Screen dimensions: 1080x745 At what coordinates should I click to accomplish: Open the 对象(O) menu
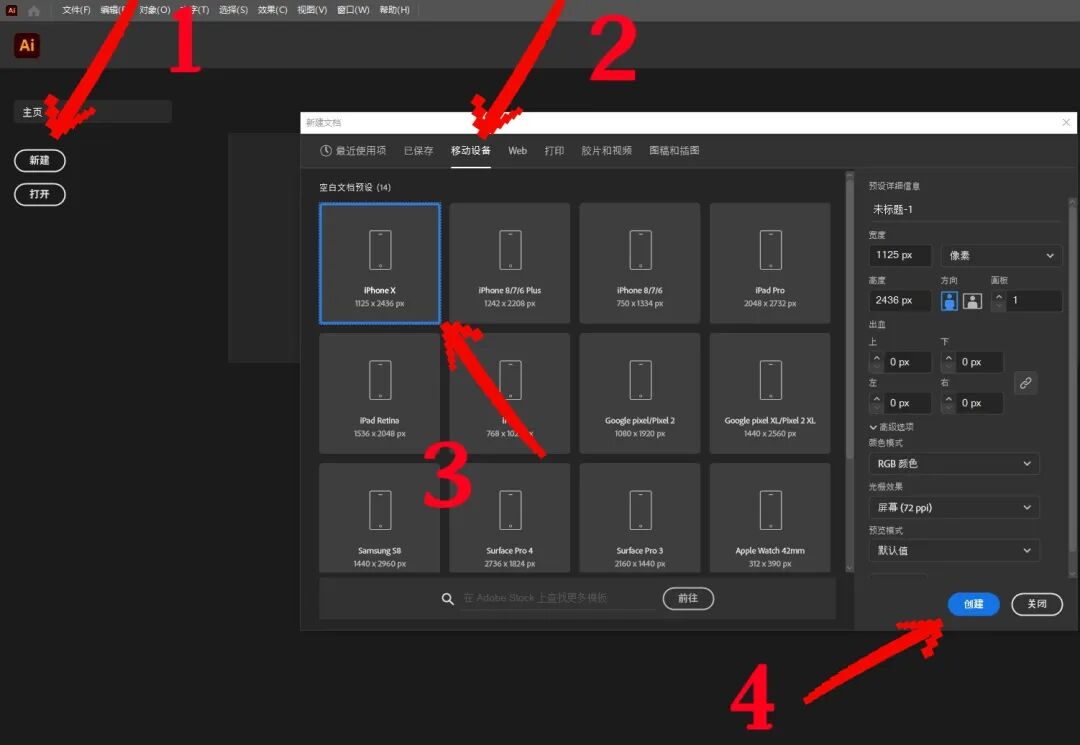click(154, 10)
